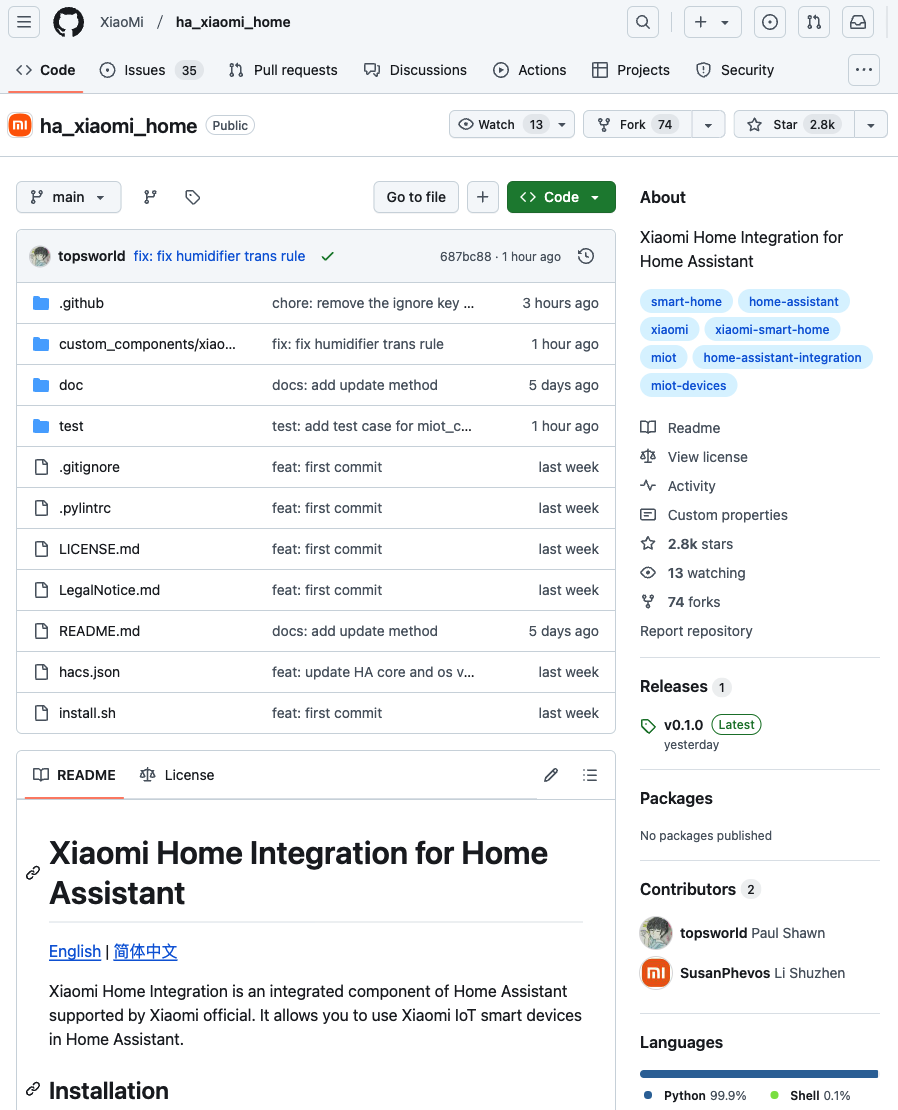898x1110 pixels.
Task: Expand the main branch selector
Action: point(68,197)
